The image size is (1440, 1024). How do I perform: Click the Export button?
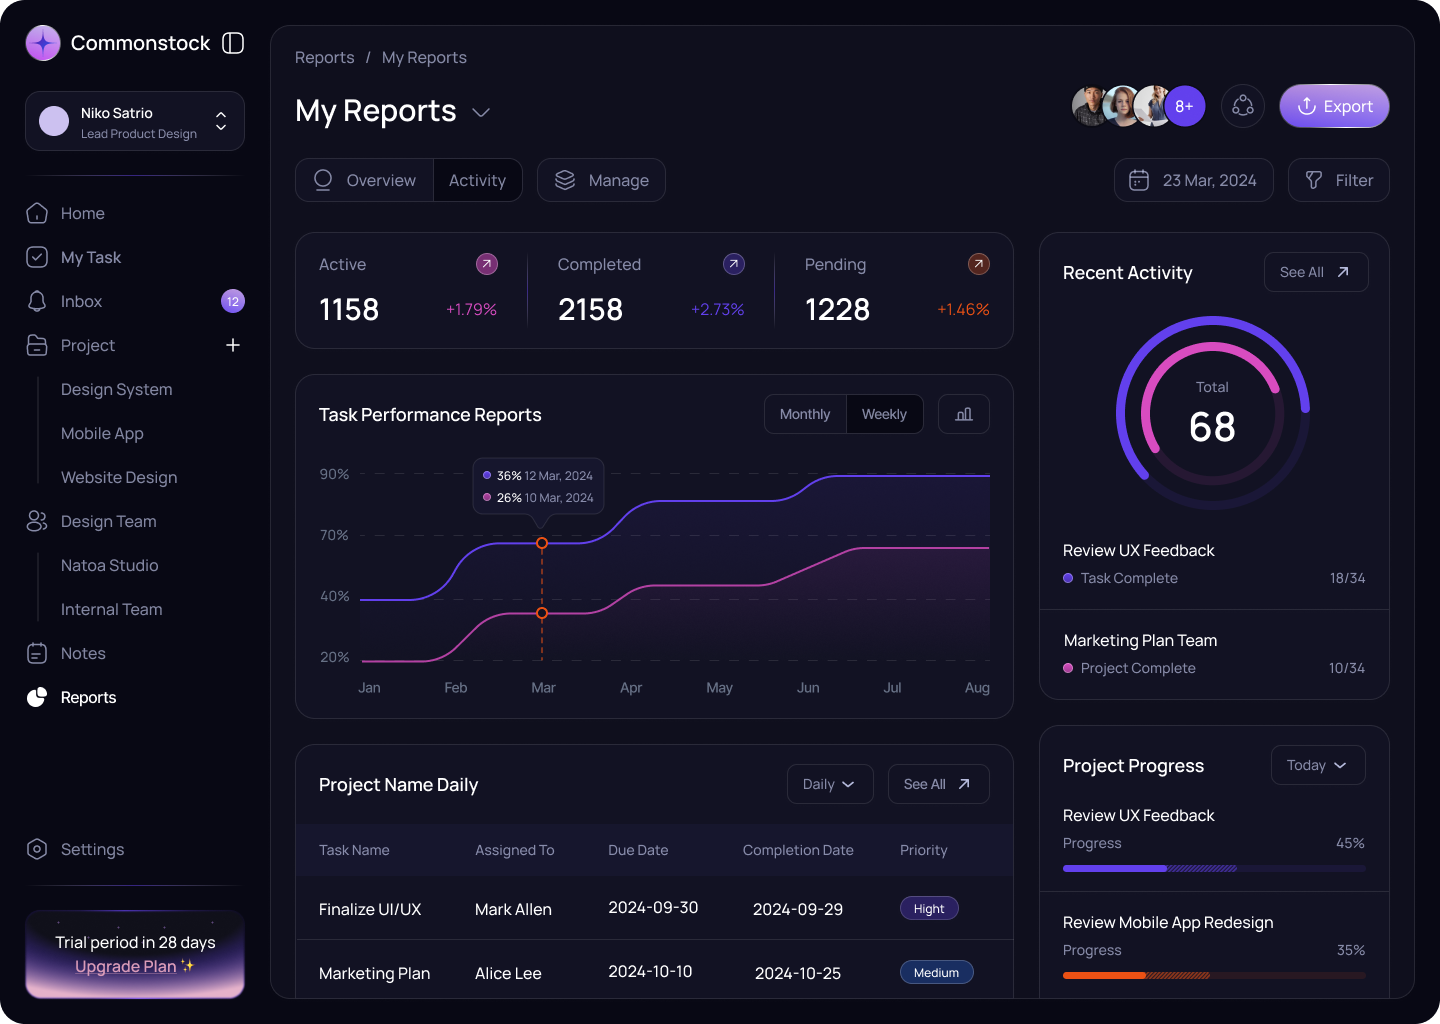coord(1334,105)
